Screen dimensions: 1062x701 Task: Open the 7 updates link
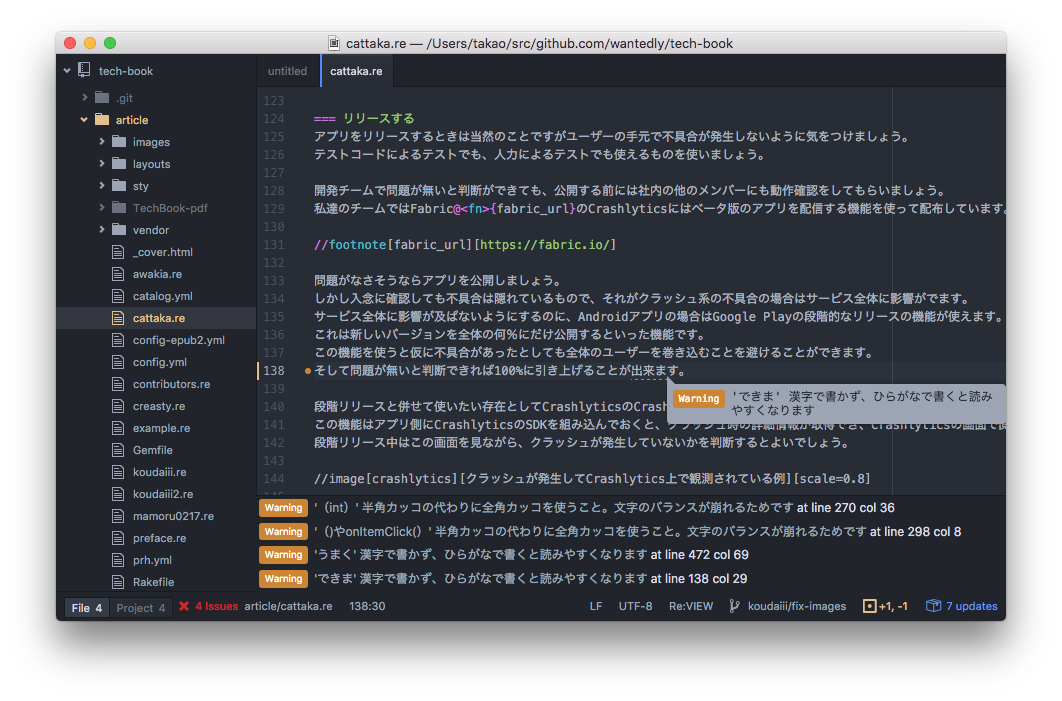pyautogui.click(x=971, y=606)
